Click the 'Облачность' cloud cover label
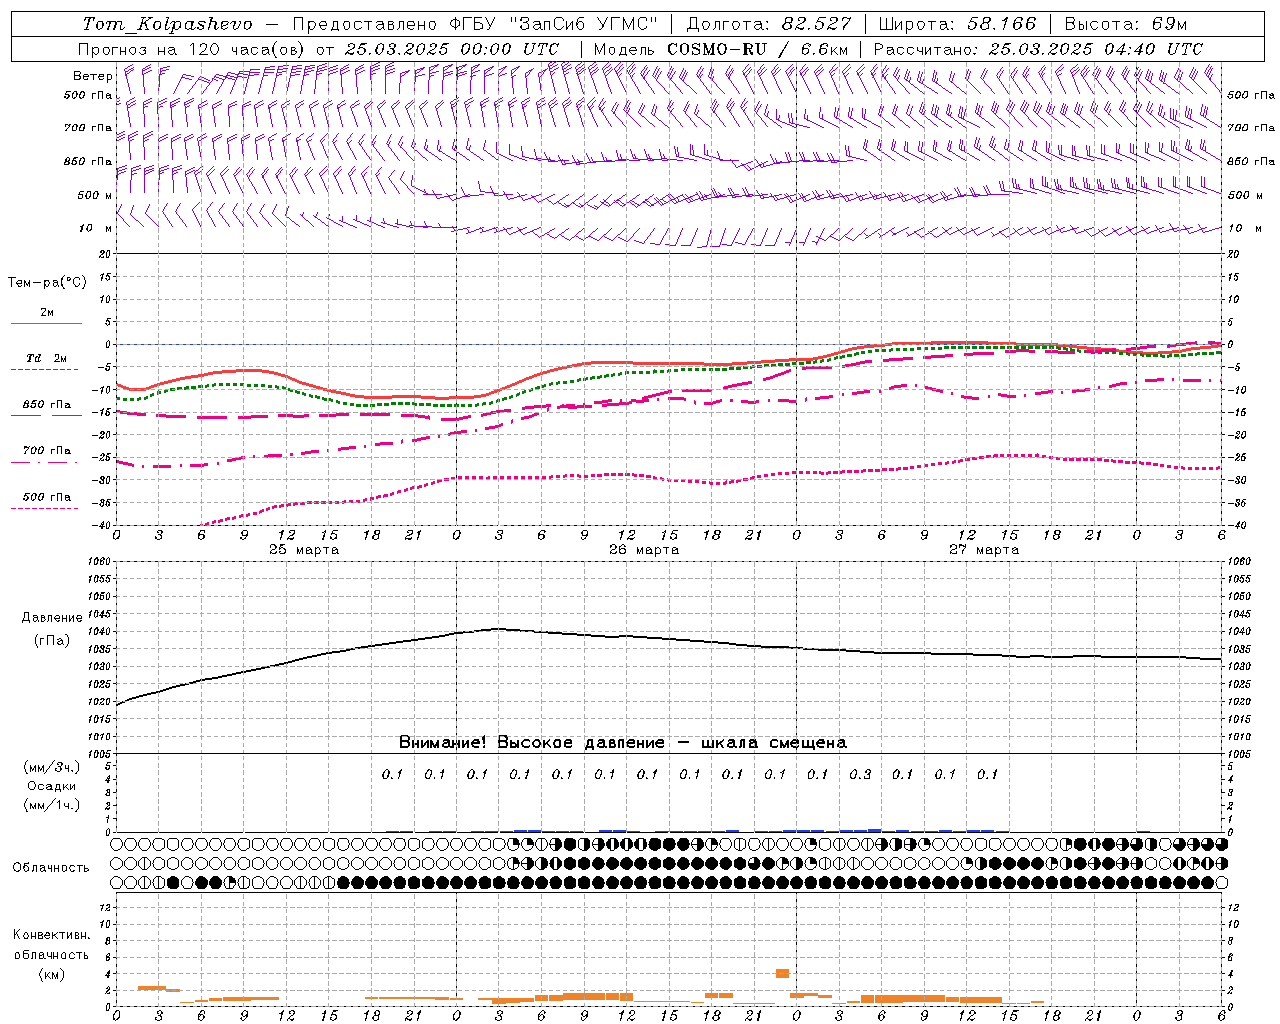Image resolution: width=1280 pixels, height=1024 pixels. tap(51, 867)
